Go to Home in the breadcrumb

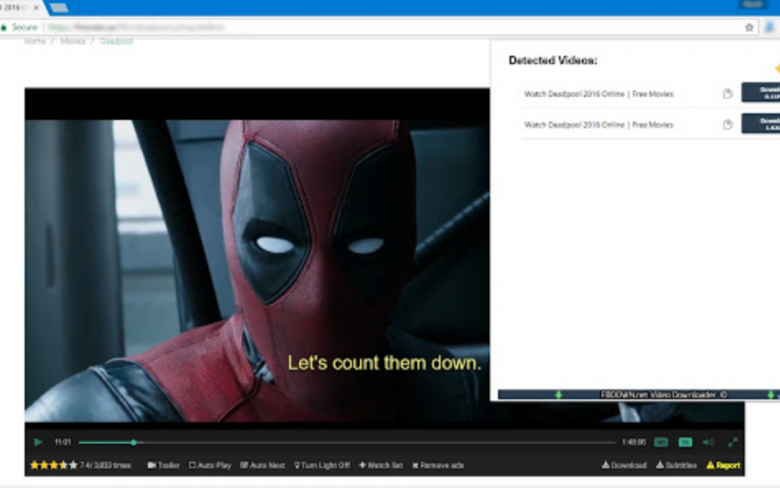click(35, 42)
